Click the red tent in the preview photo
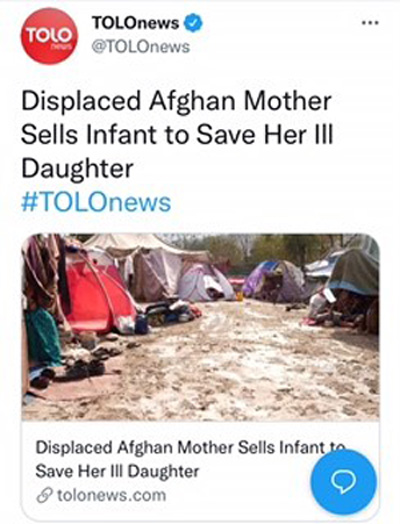Screen dimensions: 400x524 (99, 294)
